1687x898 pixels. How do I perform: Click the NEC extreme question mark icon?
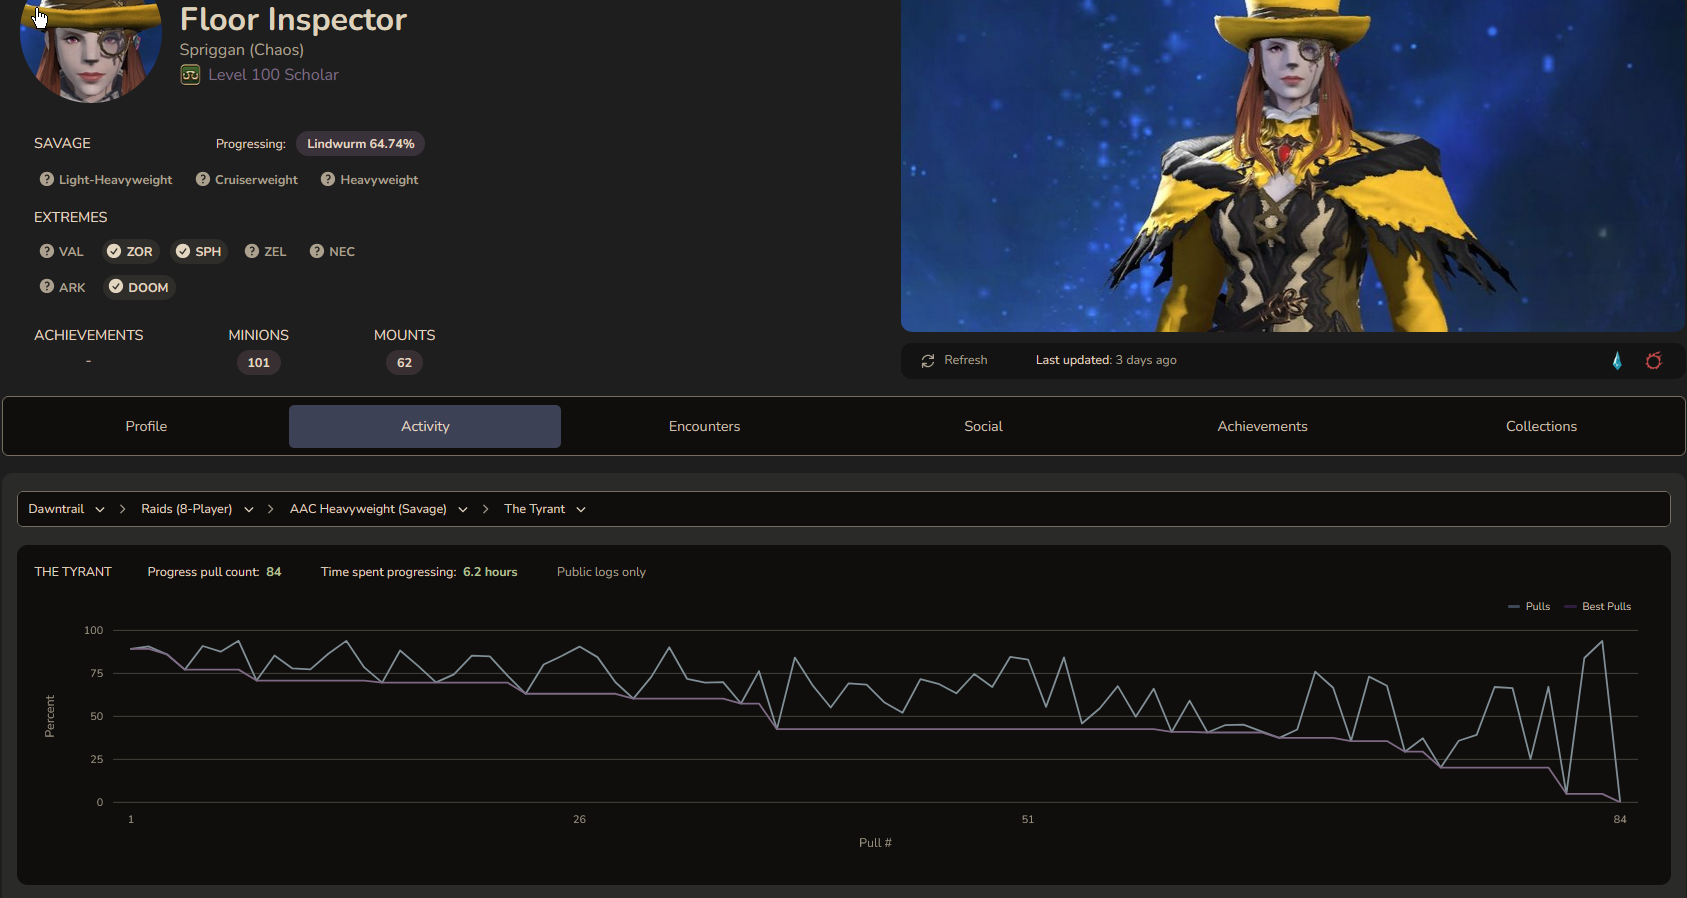coord(317,251)
